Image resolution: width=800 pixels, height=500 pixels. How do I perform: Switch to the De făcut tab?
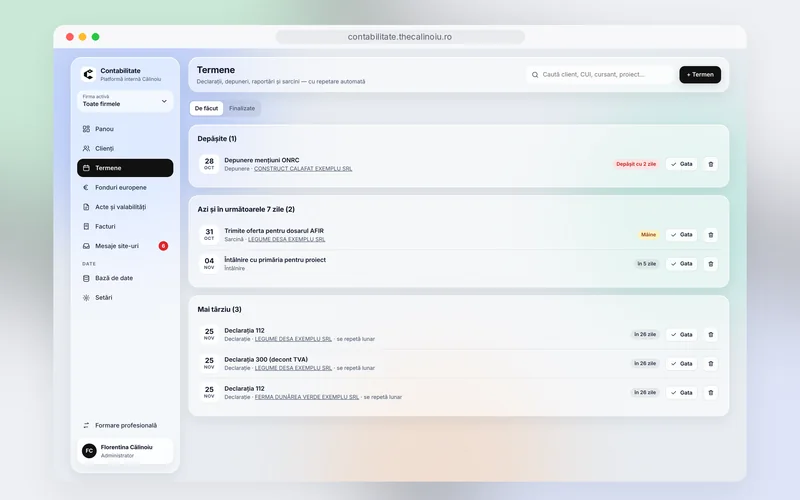(x=206, y=108)
